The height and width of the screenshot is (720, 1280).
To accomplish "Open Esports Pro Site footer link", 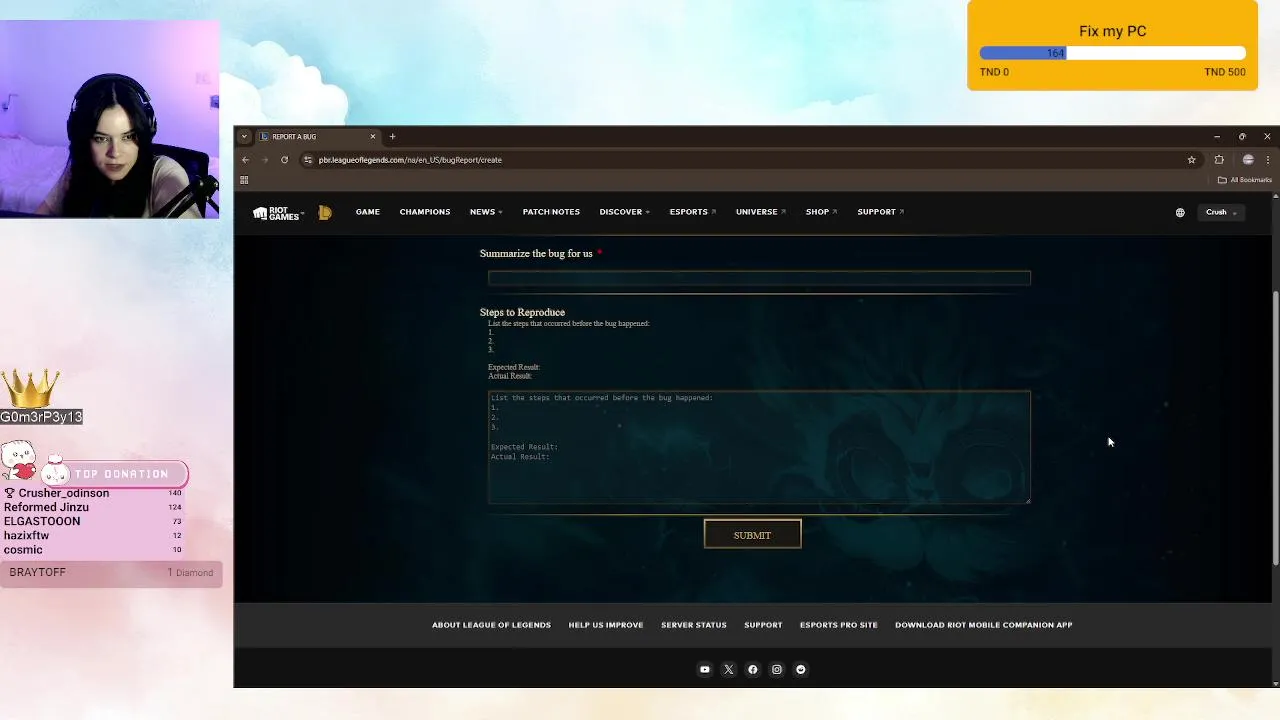I will tap(839, 625).
